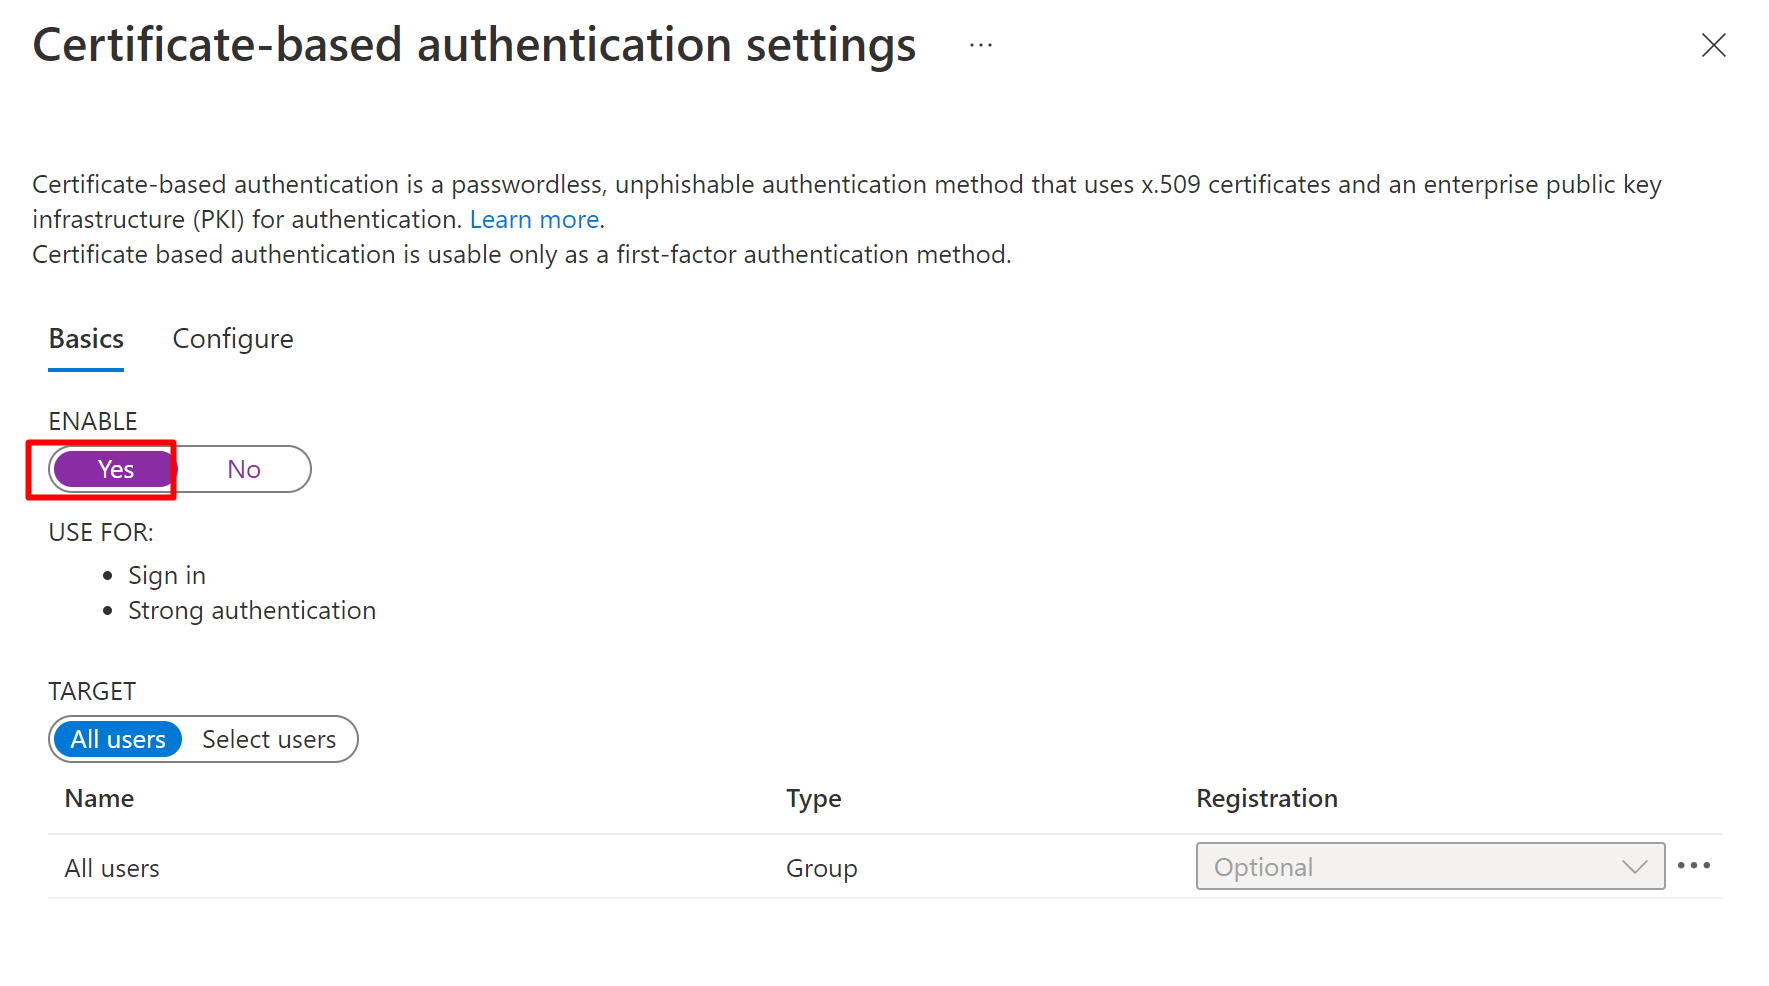Open the Configure tab
Screen dimensions: 1769x986
[x=233, y=340]
